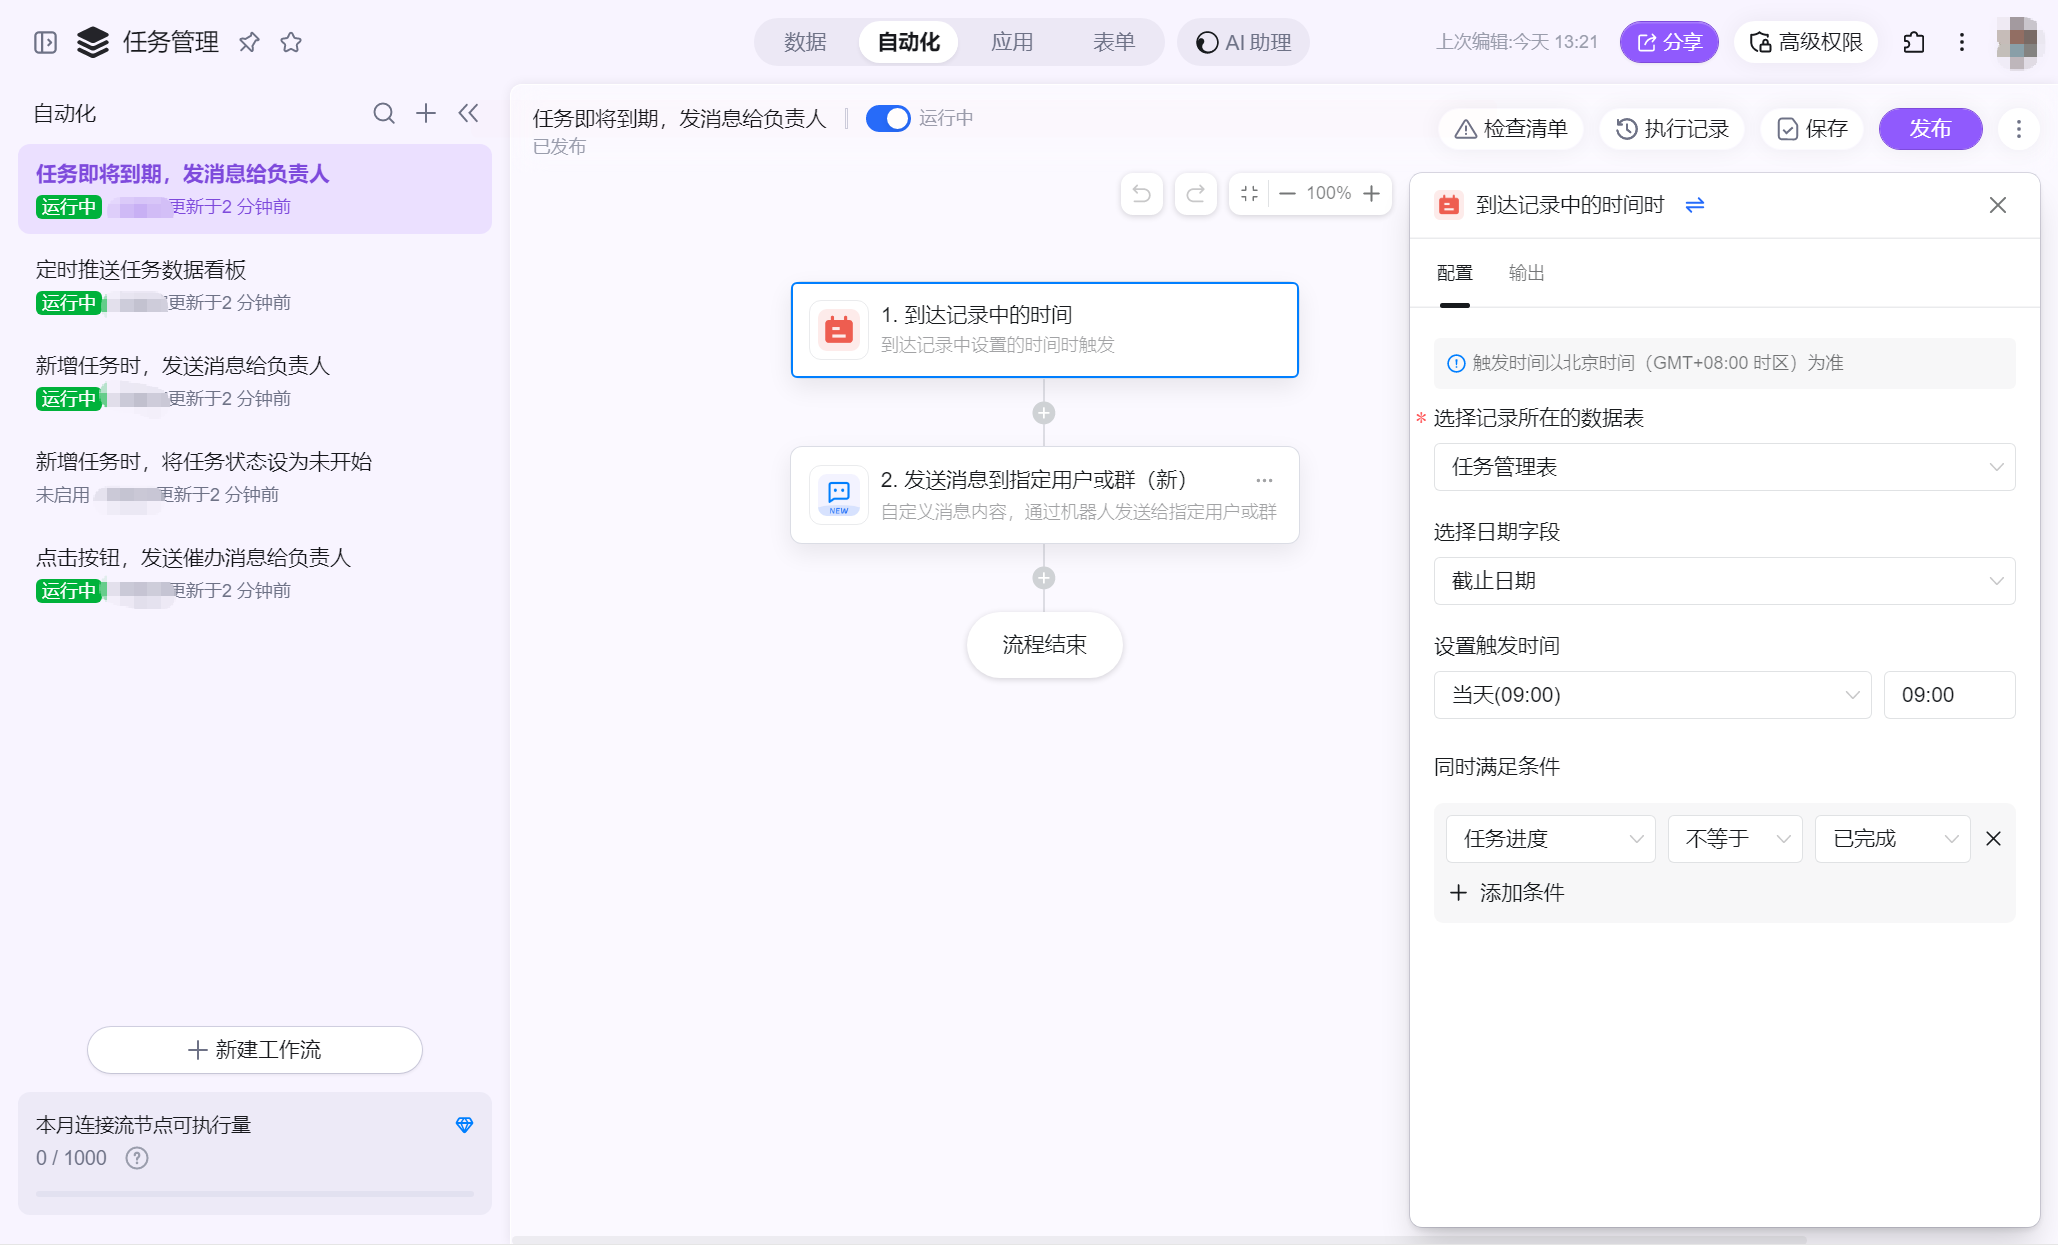Switch to the 数据 top tab
Image resolution: width=2058 pixels, height=1245 pixels.
pos(805,42)
